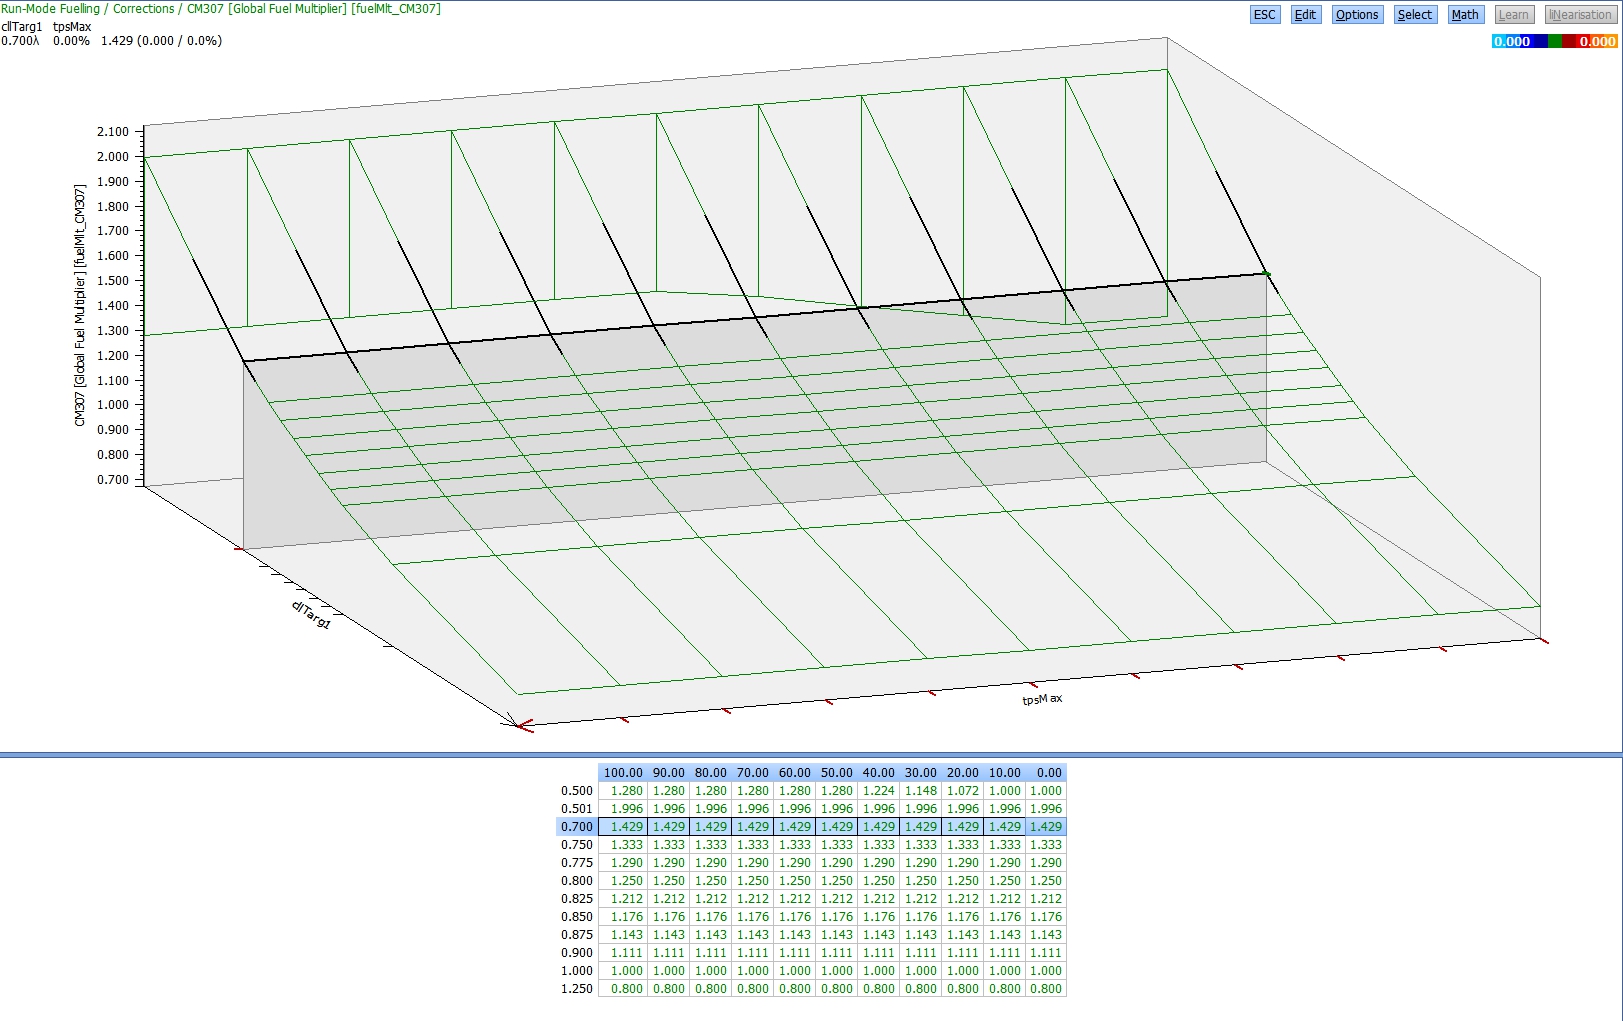Select the 50.00 column header

pyautogui.click(x=836, y=773)
